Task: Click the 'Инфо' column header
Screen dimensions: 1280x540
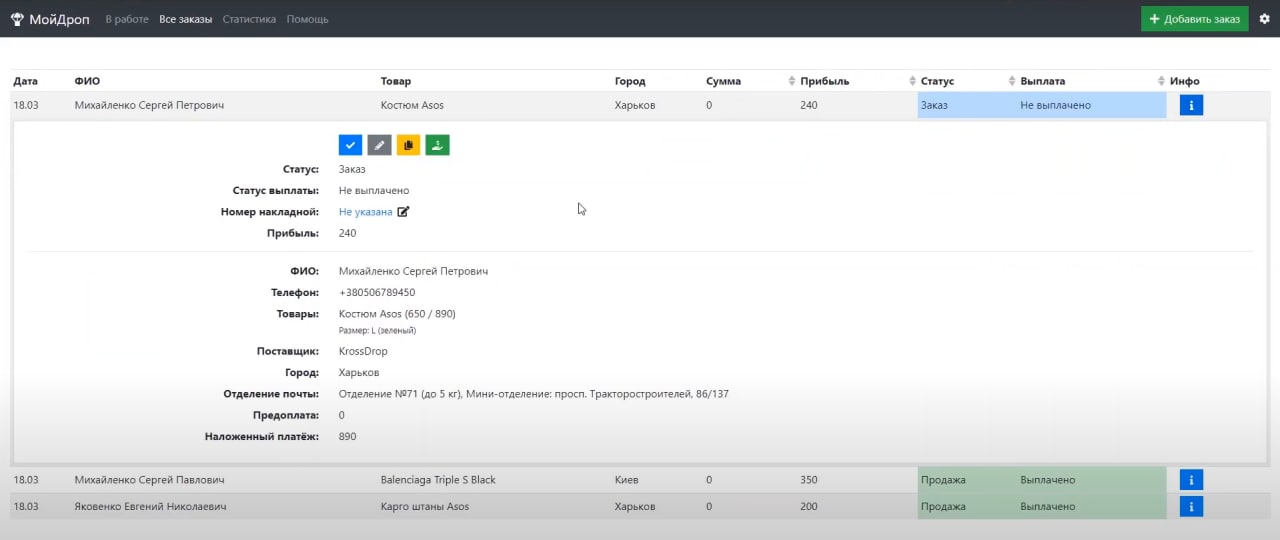Action: 1184,81
